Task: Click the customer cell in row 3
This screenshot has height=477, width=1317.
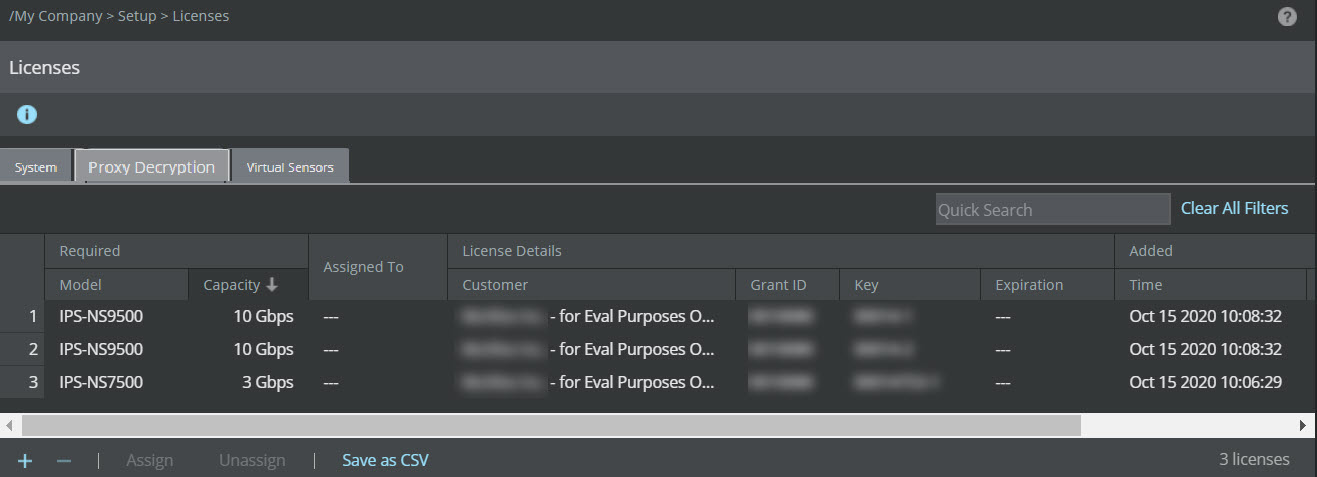Action: click(591, 382)
